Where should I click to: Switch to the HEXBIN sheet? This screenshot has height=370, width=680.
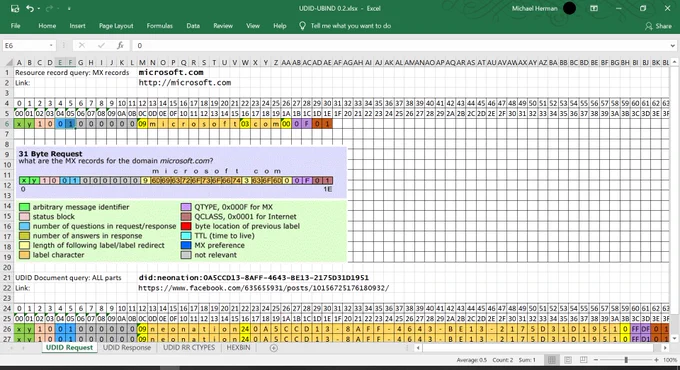(238, 347)
